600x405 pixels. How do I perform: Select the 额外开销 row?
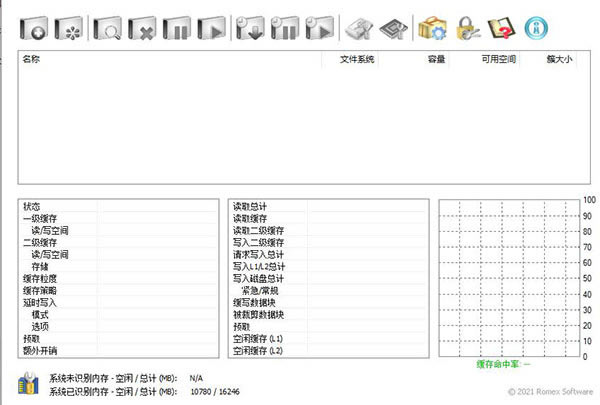[118, 350]
